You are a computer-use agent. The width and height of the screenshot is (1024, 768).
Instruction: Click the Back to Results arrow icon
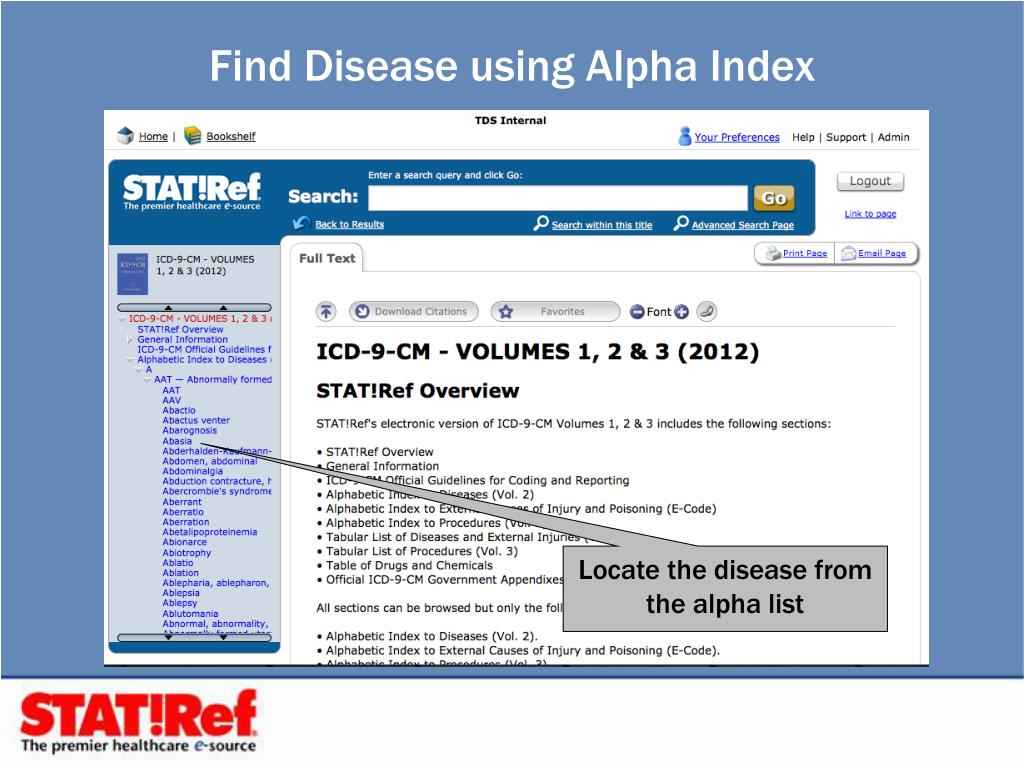(301, 223)
